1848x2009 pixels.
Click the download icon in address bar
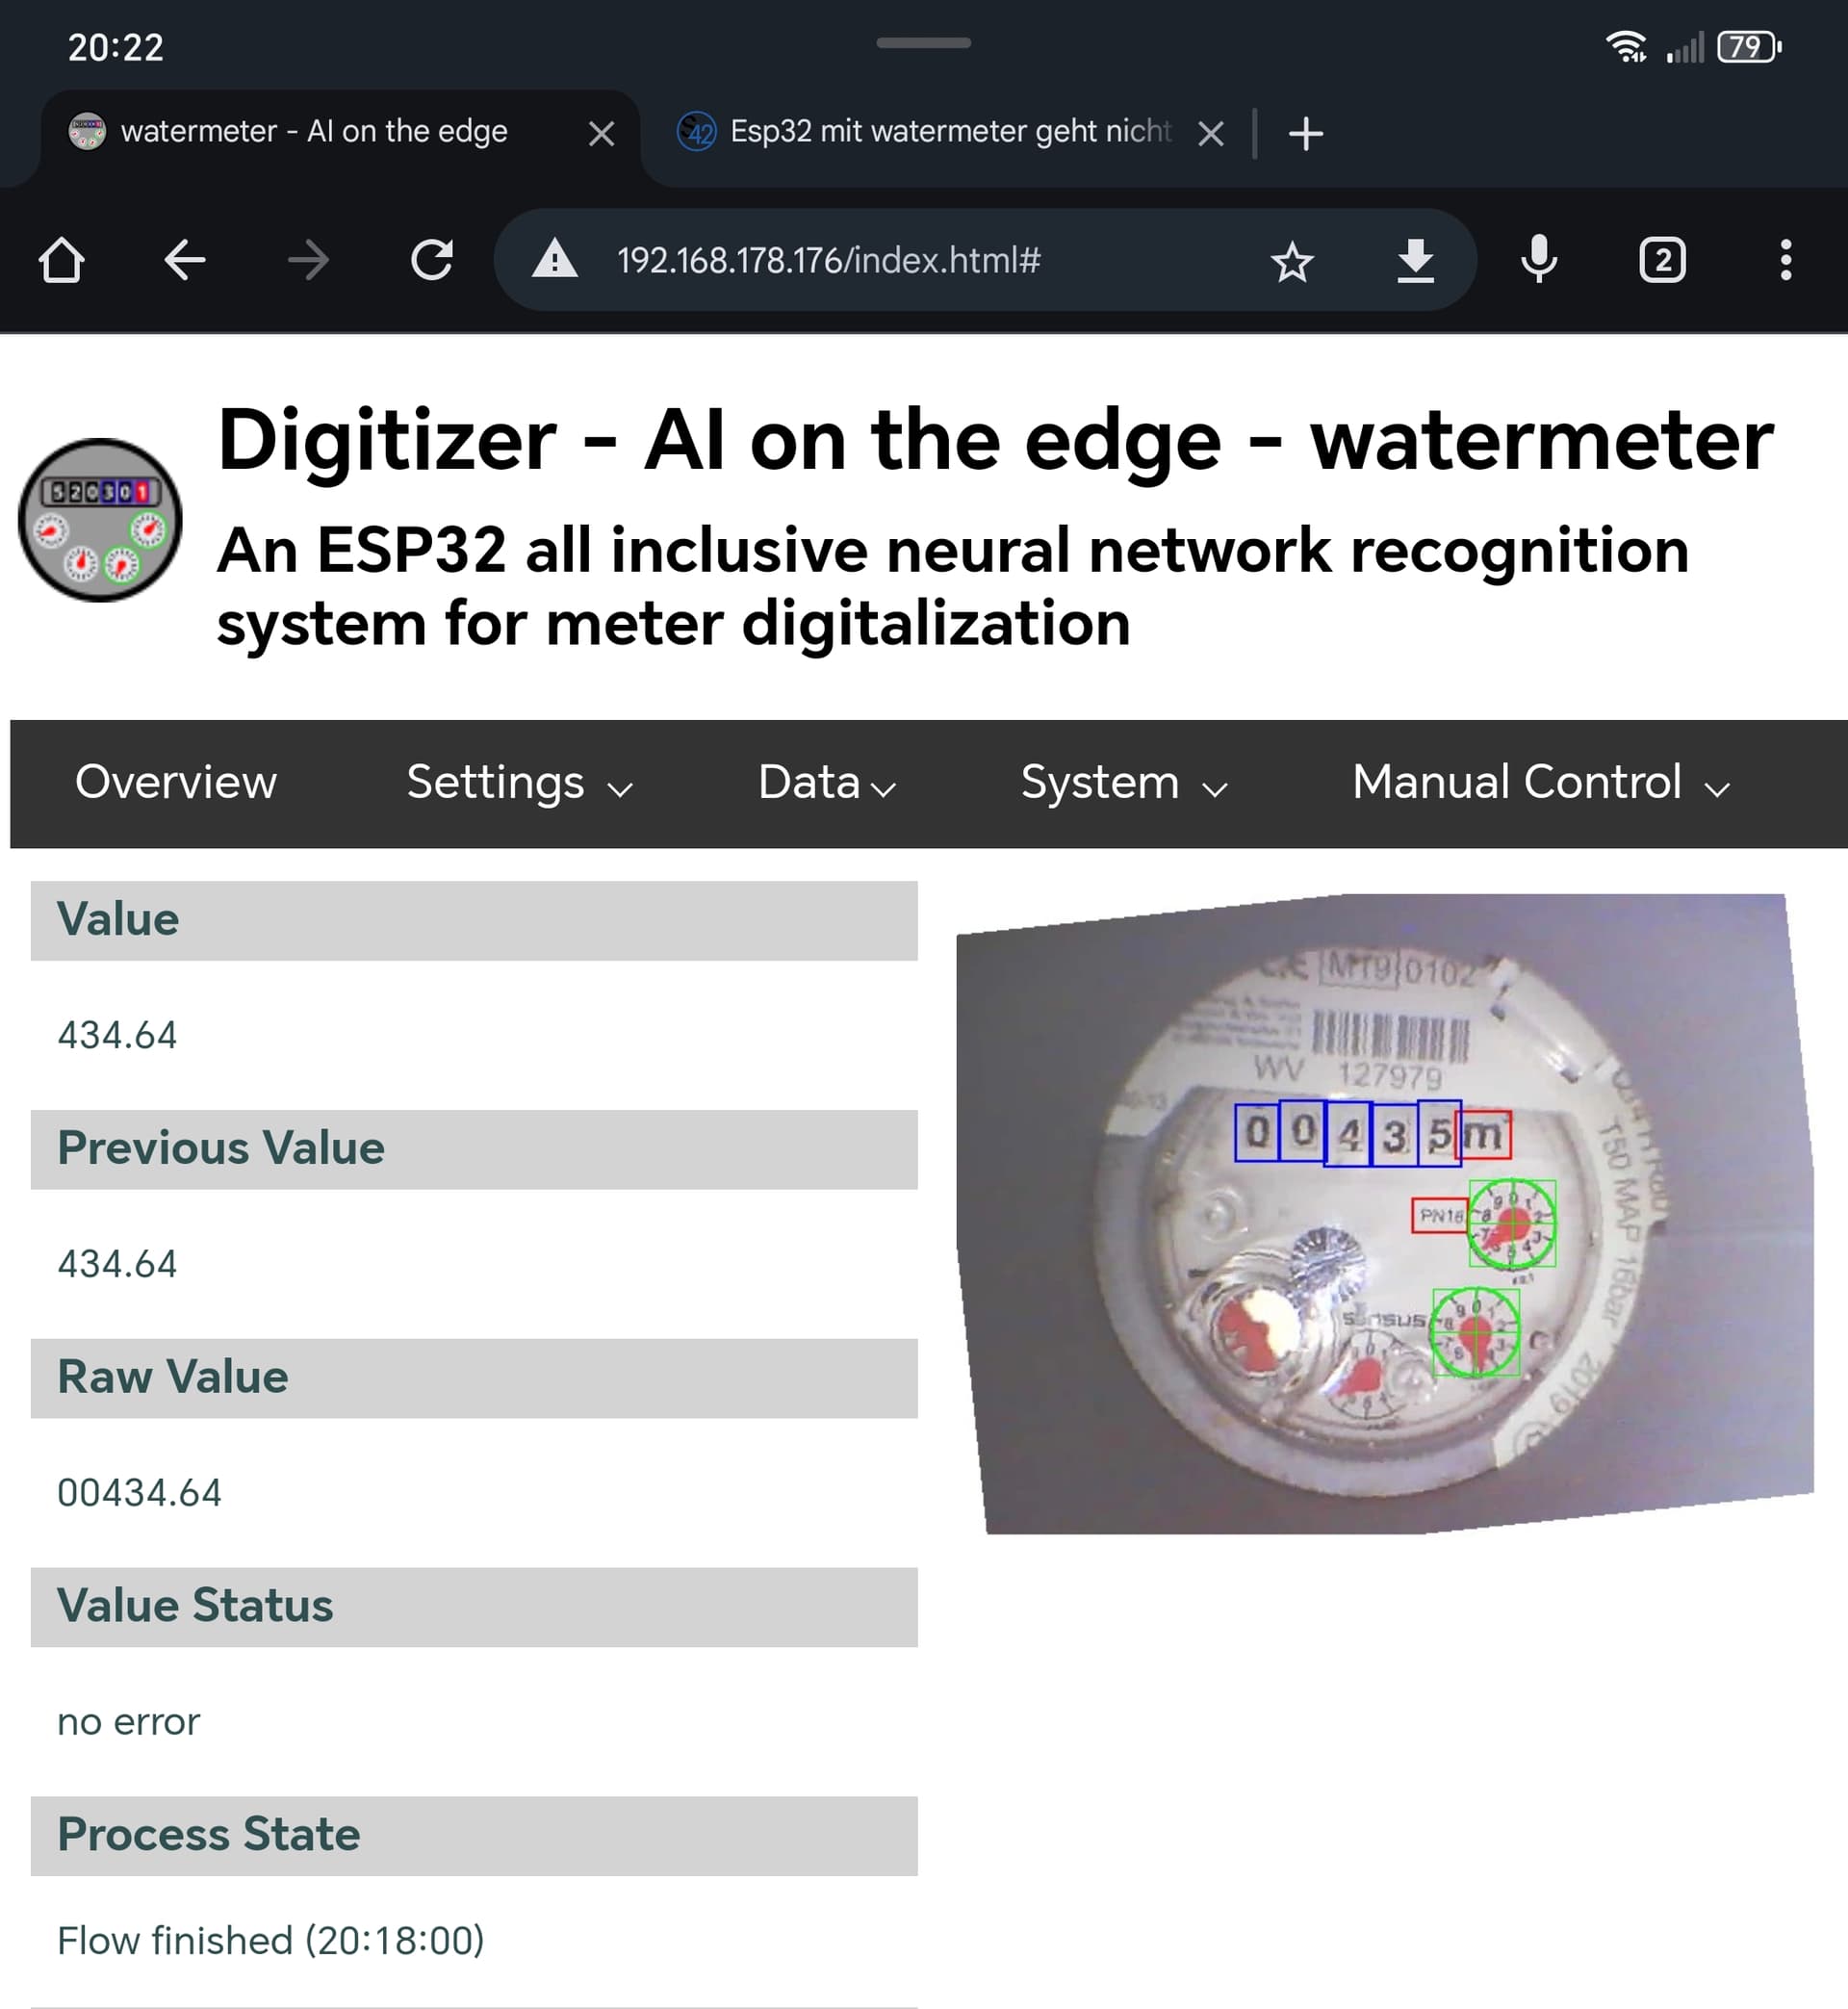click(1415, 261)
